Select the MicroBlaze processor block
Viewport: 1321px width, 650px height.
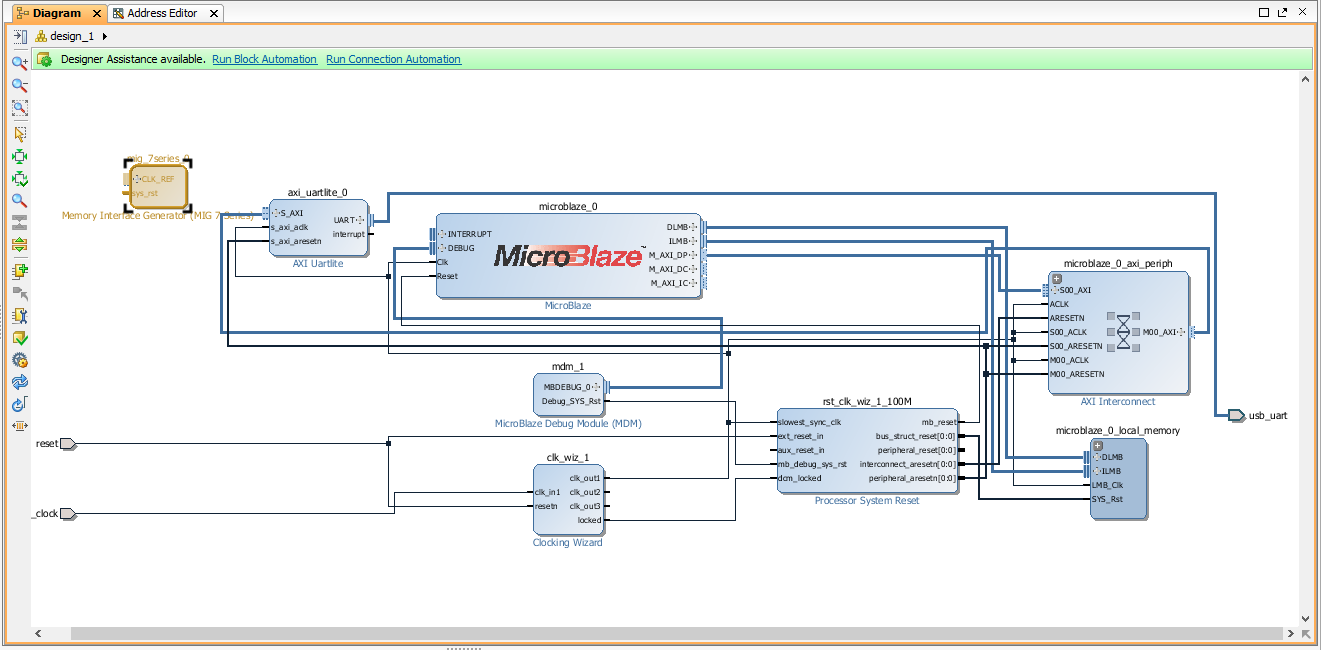coord(569,255)
